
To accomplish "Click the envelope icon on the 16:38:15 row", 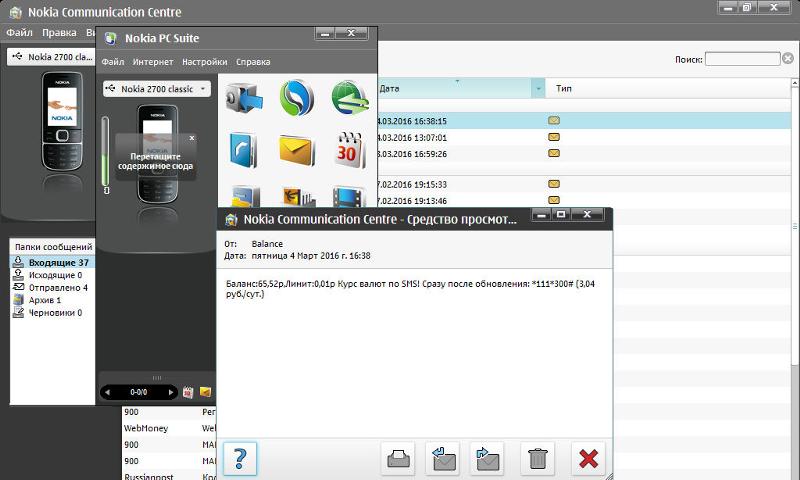I will 554,120.
